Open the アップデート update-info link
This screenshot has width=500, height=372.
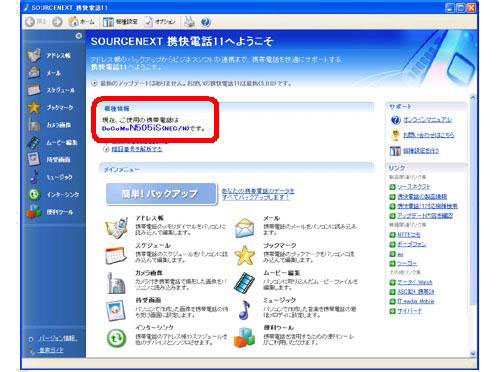(x=425, y=216)
